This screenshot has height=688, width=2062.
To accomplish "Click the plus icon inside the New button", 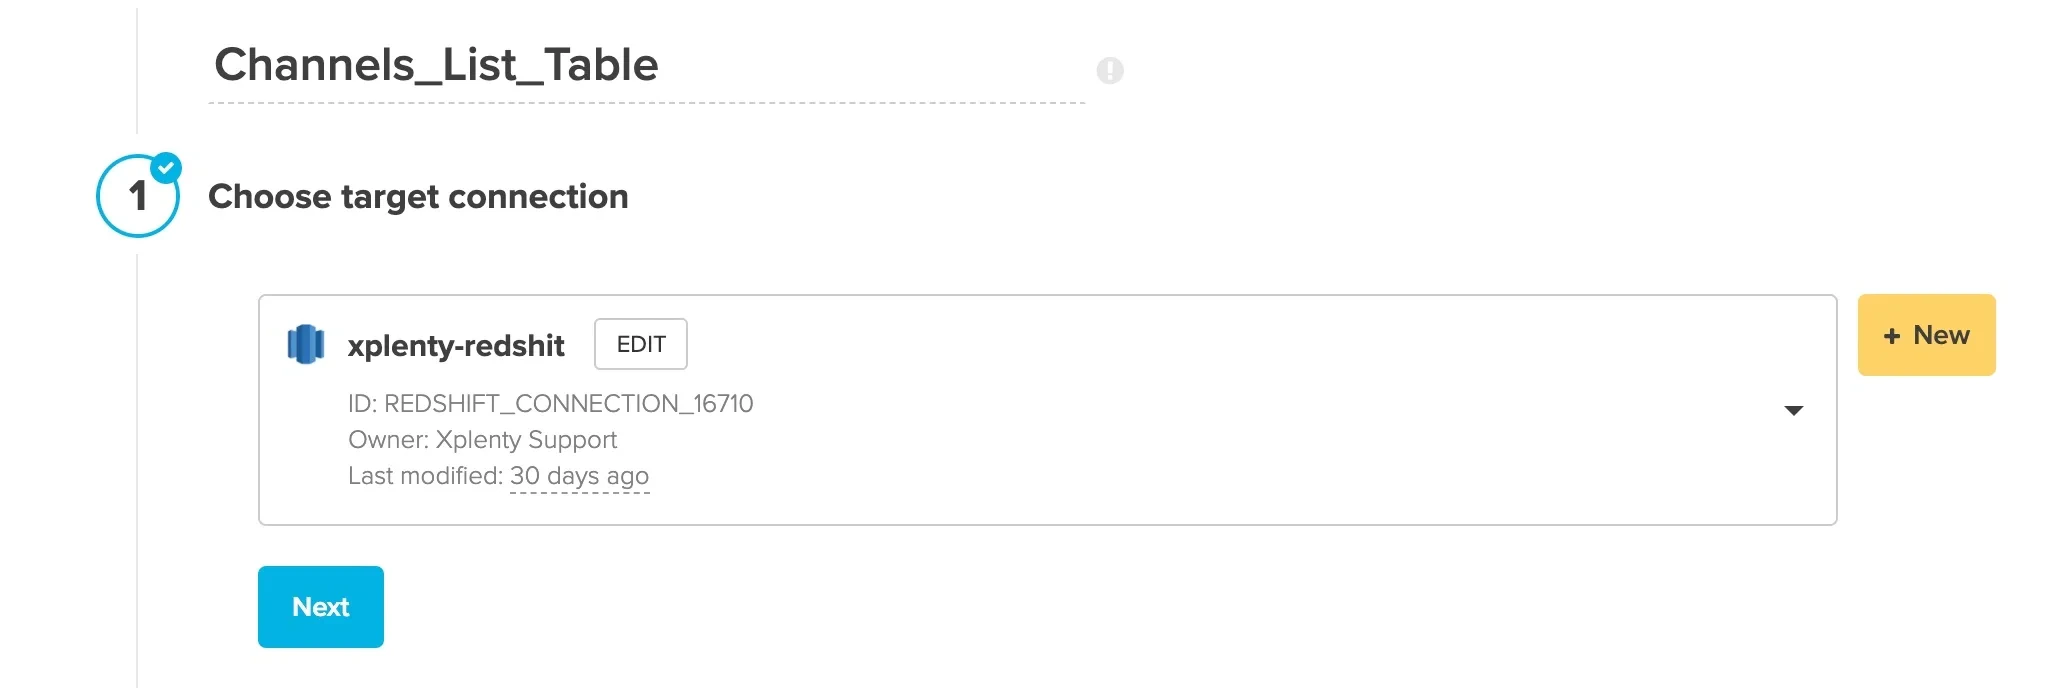I will coord(1891,335).
